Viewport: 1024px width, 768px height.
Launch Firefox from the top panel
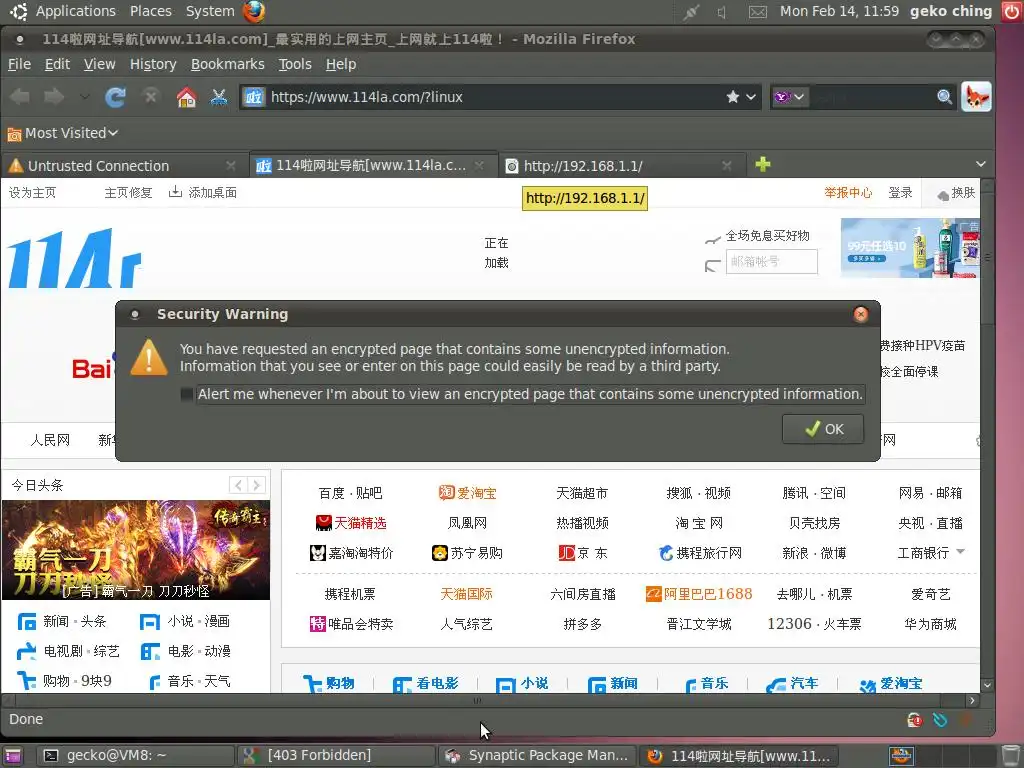click(x=254, y=11)
